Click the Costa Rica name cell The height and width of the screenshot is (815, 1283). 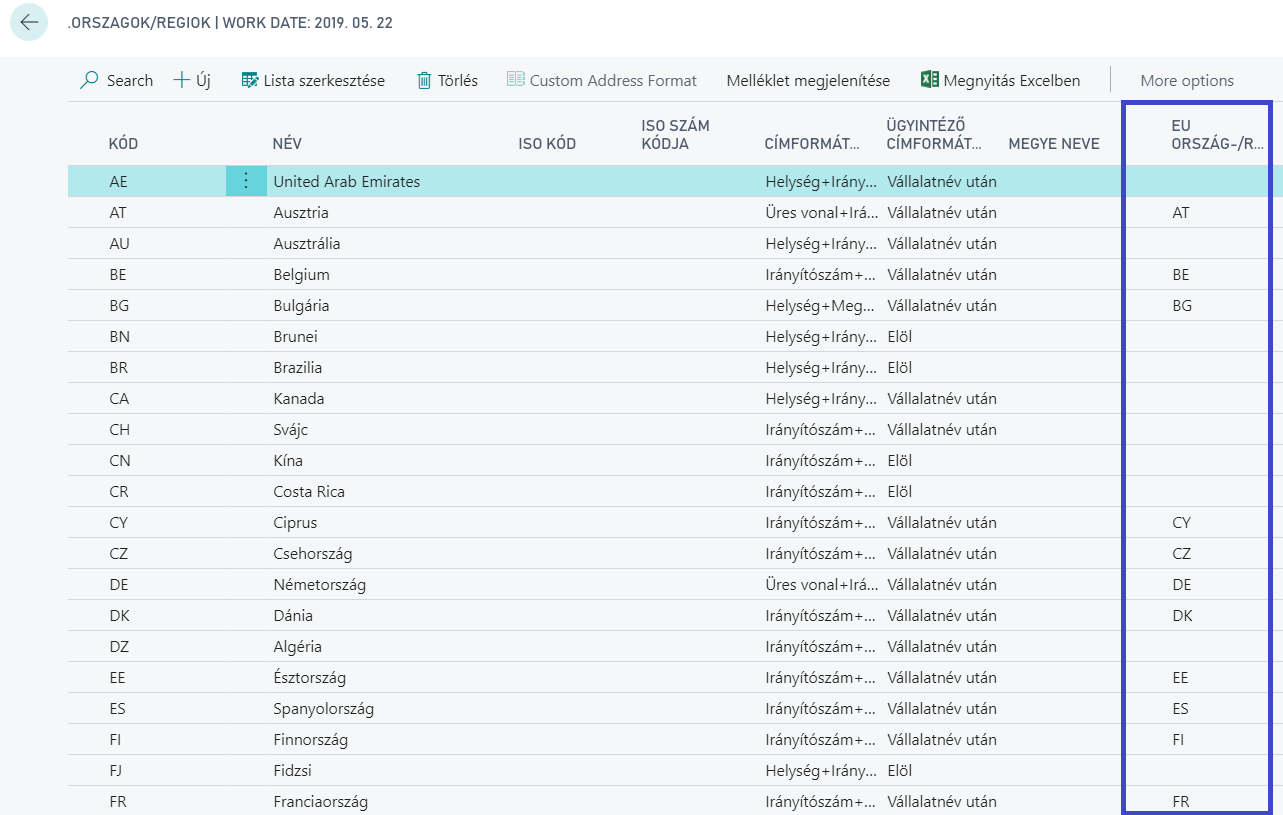(309, 492)
